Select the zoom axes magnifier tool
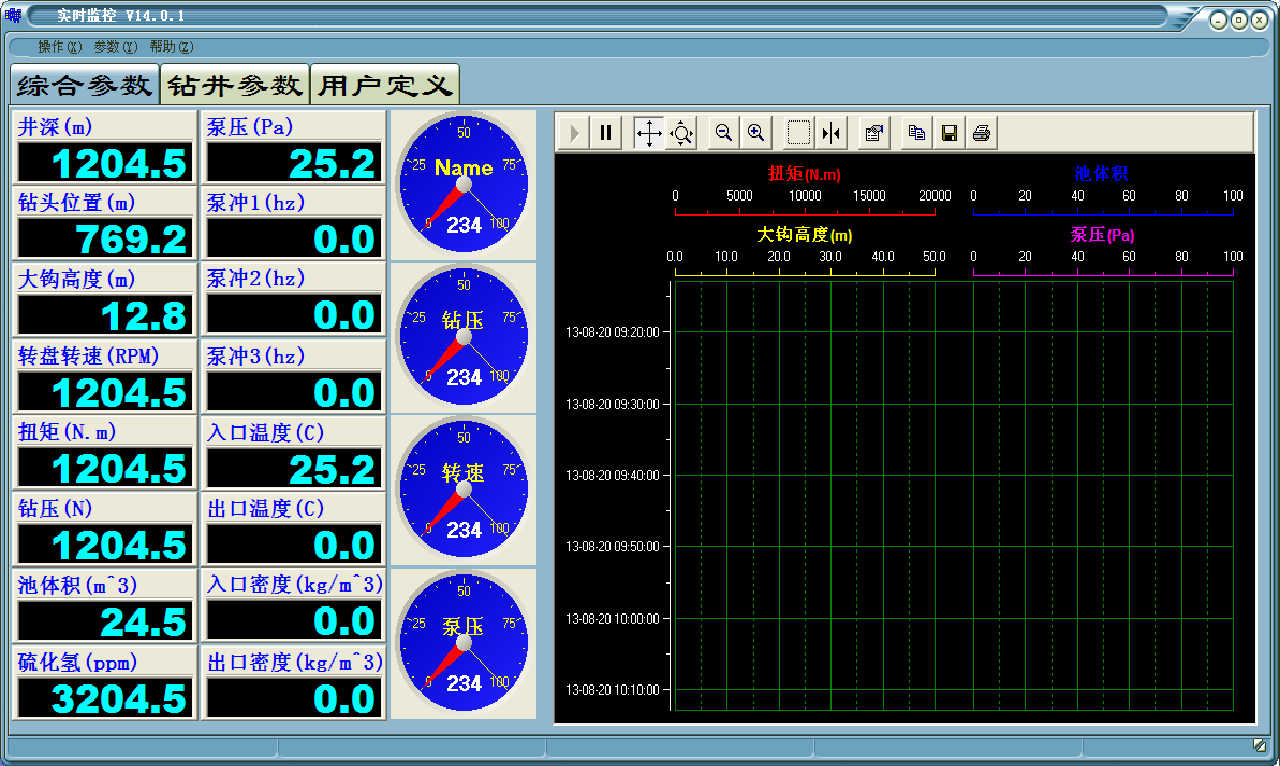This screenshot has height=766, width=1280. pyautogui.click(x=681, y=133)
